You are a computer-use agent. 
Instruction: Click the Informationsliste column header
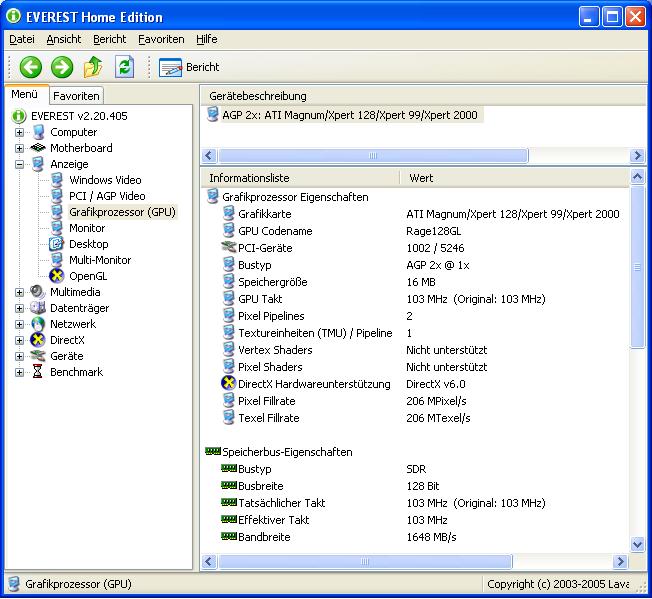point(300,178)
